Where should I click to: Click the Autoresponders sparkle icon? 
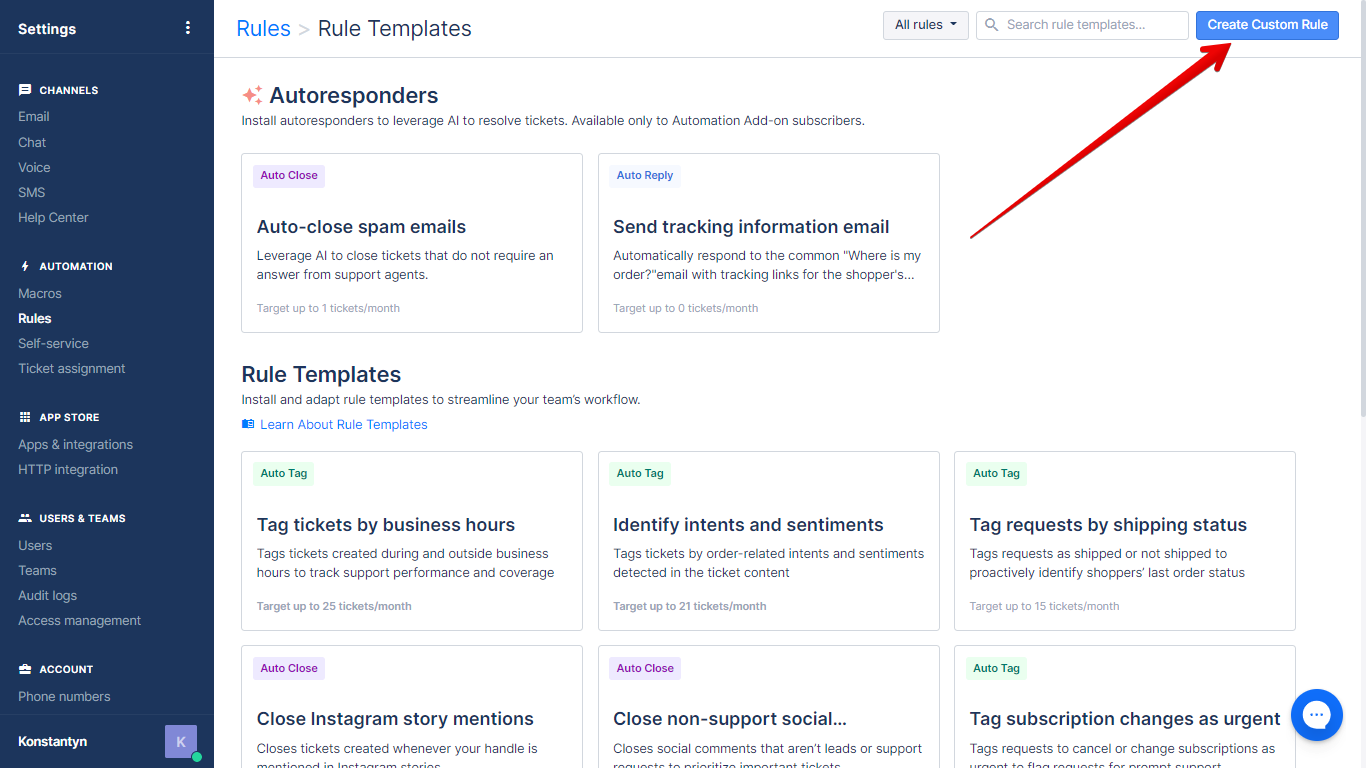pos(252,96)
